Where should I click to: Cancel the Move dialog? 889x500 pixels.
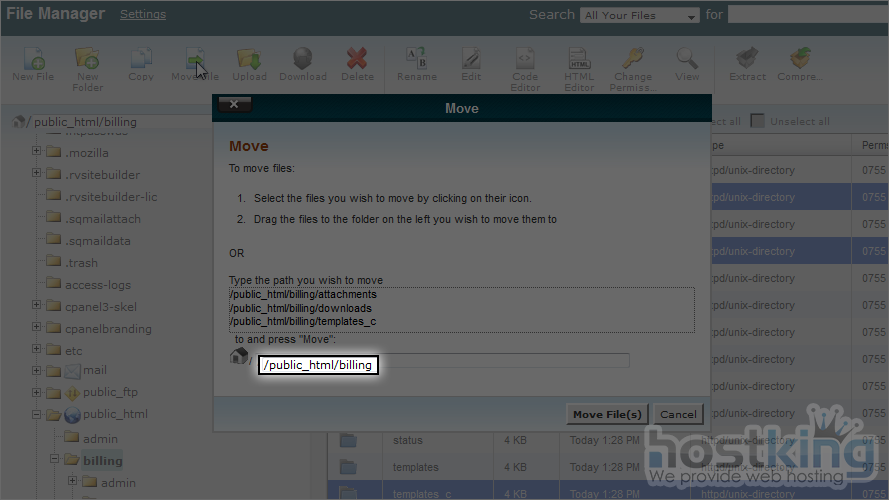point(678,414)
